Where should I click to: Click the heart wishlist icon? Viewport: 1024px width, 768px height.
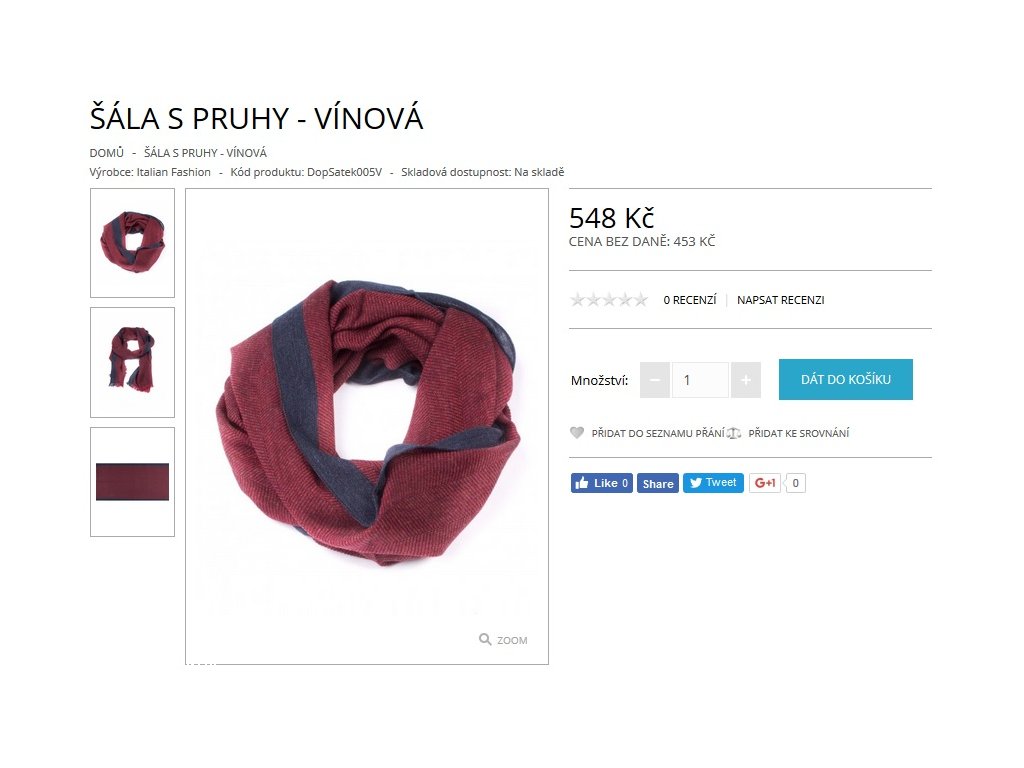[x=577, y=432]
